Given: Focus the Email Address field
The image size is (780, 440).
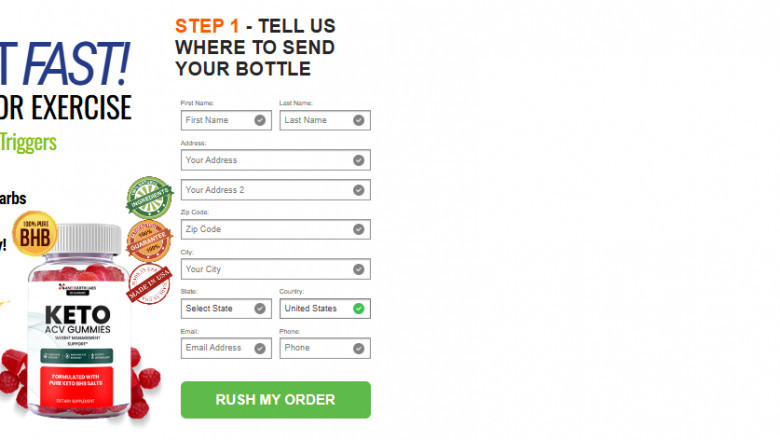Looking at the screenshot, I should [226, 348].
